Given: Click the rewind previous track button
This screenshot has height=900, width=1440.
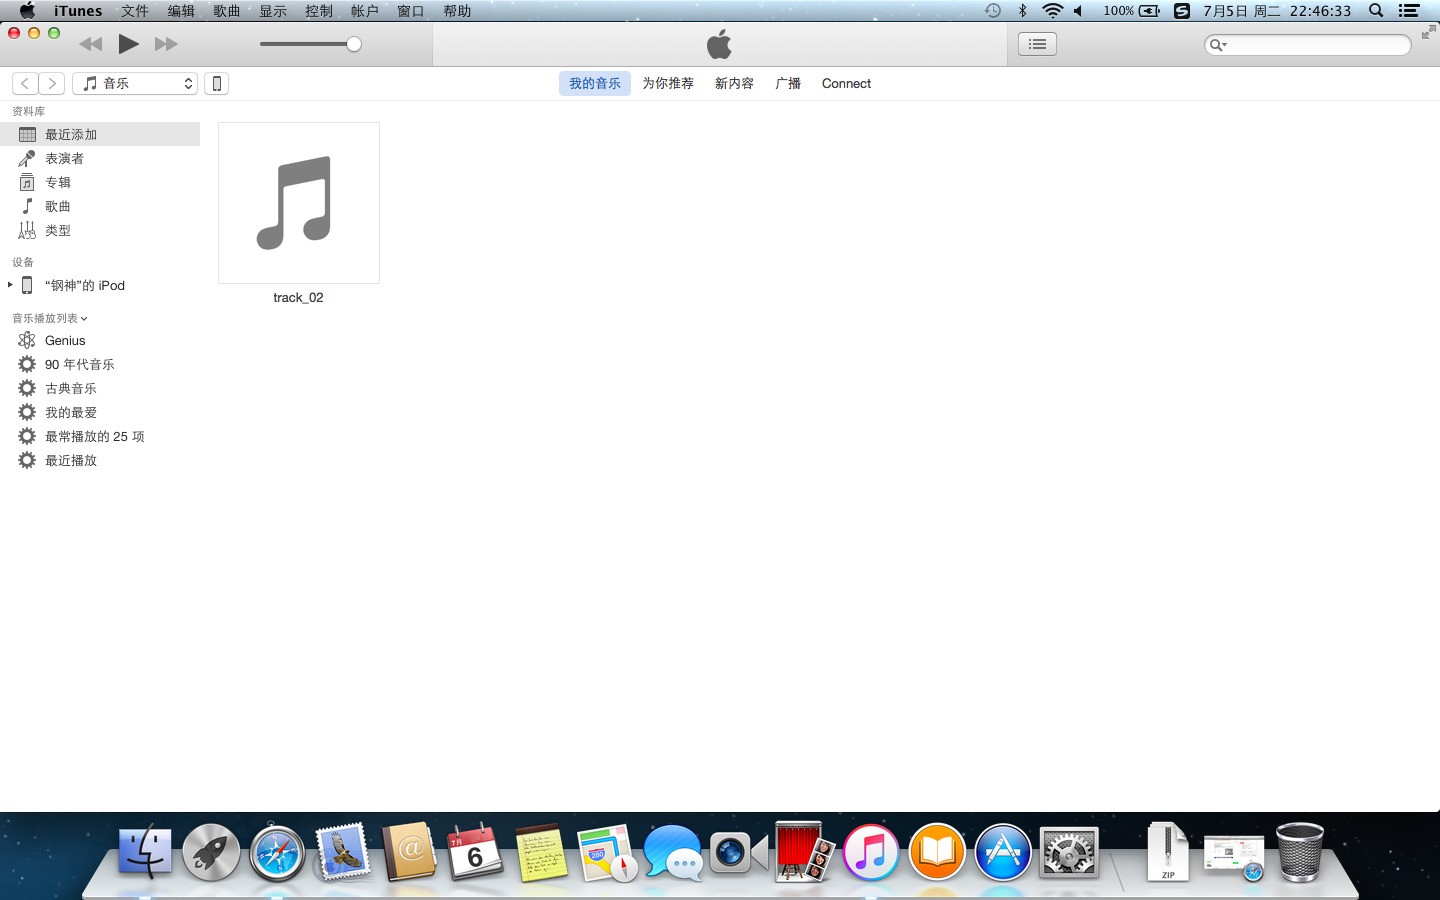Looking at the screenshot, I should 90,44.
